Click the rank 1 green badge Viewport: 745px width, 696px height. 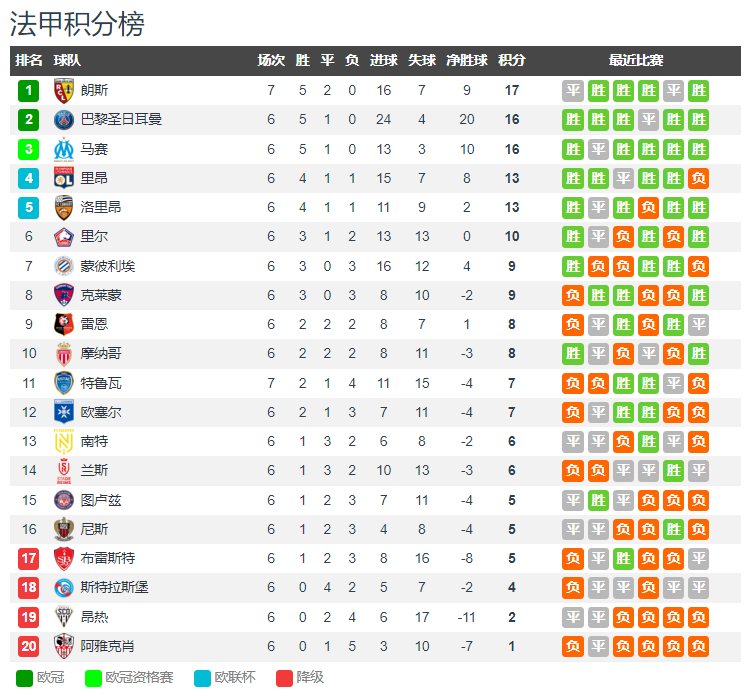click(29, 91)
